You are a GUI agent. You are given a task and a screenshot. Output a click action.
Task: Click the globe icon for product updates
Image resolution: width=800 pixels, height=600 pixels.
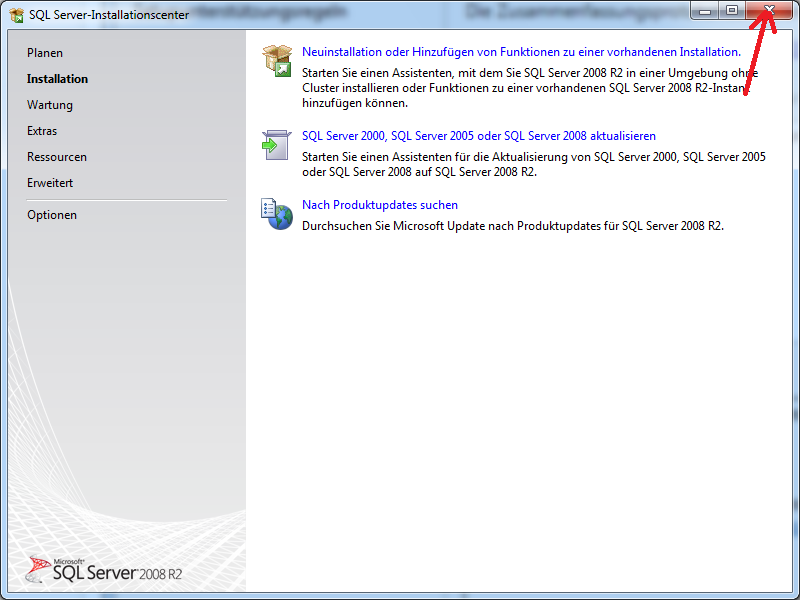[x=276, y=213]
